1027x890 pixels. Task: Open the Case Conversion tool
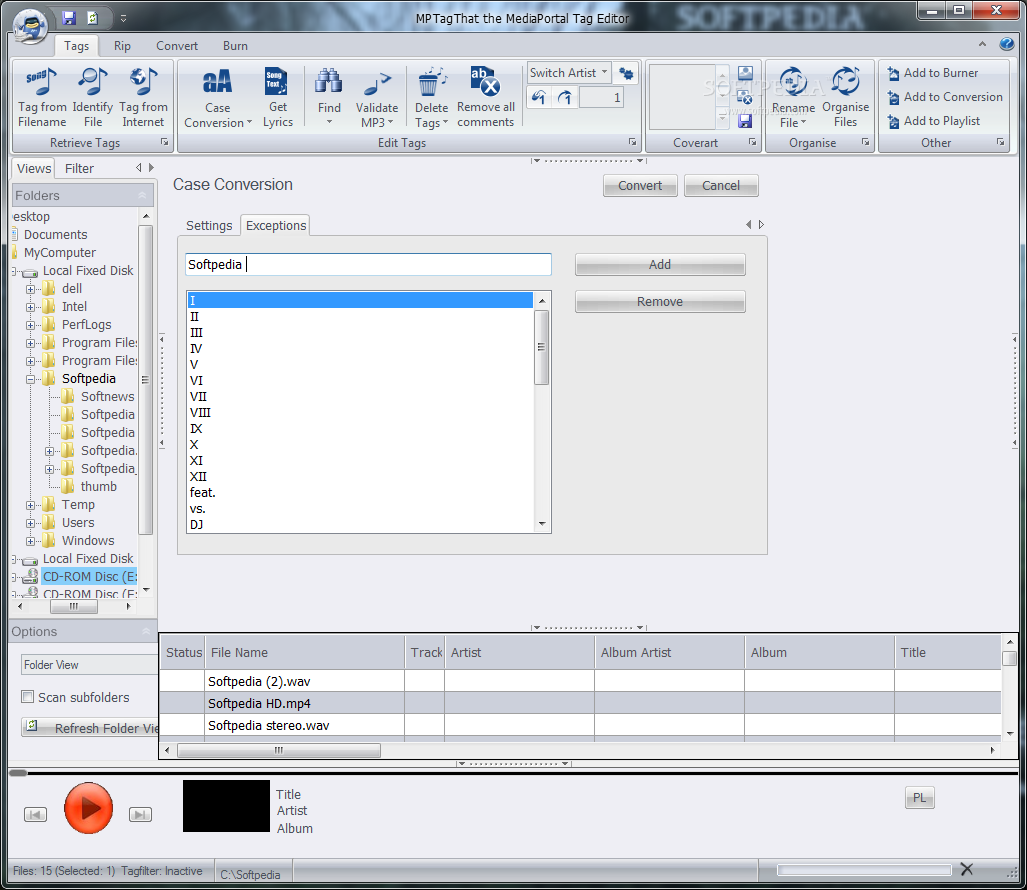(x=217, y=96)
